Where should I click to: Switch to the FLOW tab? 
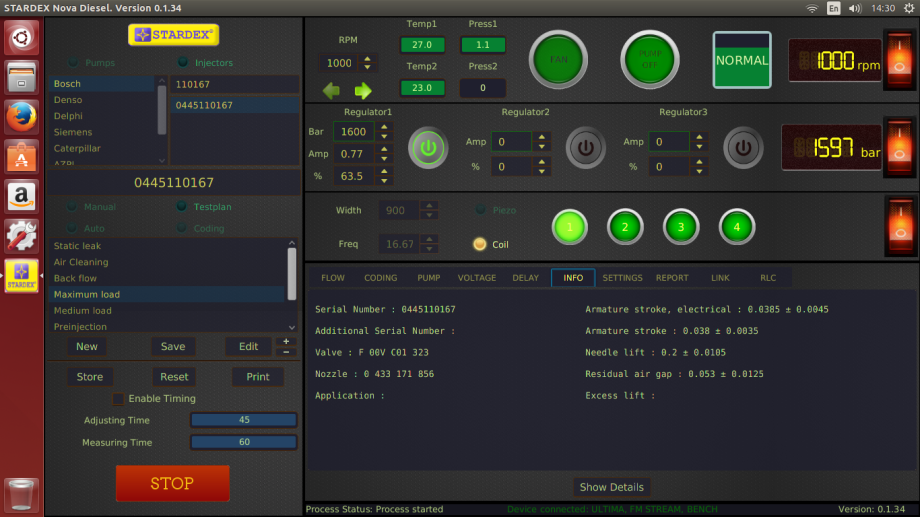333,278
